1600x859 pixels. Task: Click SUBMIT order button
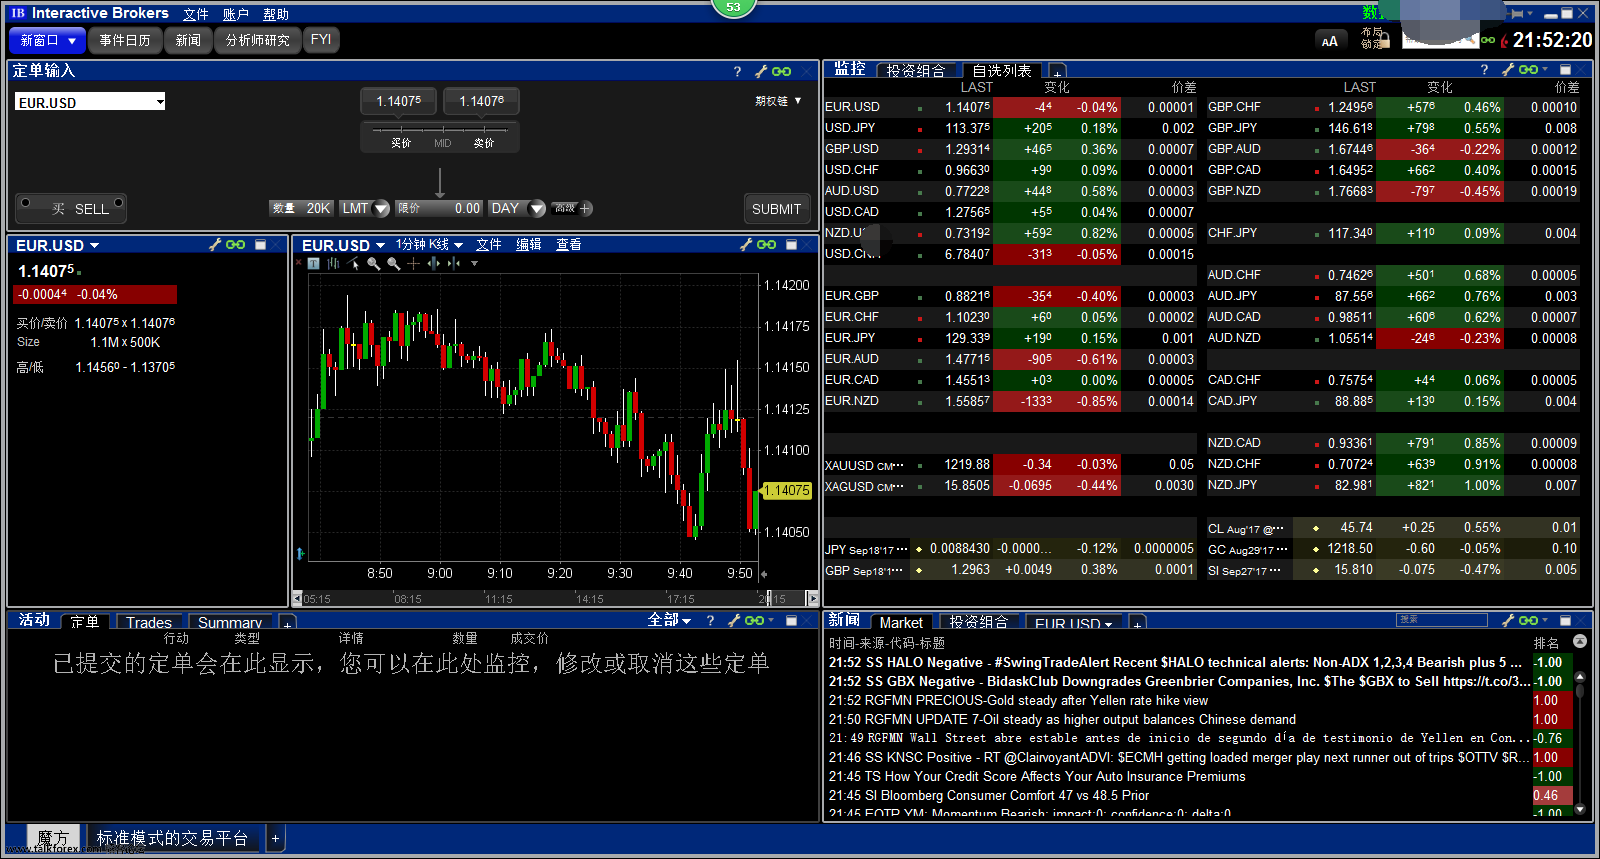click(776, 209)
